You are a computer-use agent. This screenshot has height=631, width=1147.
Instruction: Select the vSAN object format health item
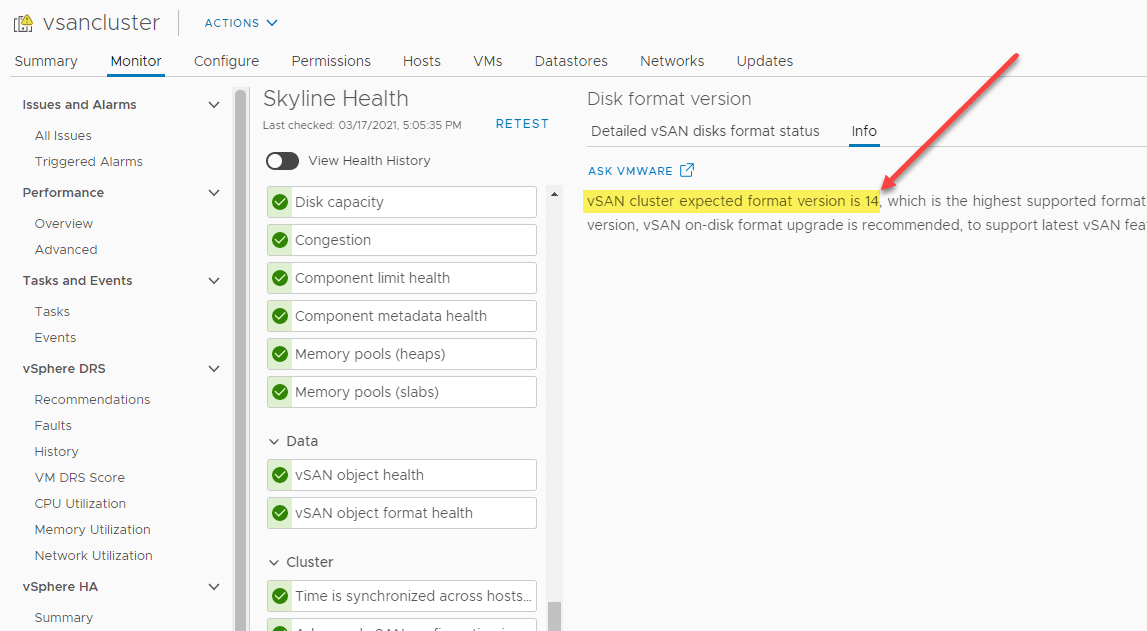tap(384, 513)
